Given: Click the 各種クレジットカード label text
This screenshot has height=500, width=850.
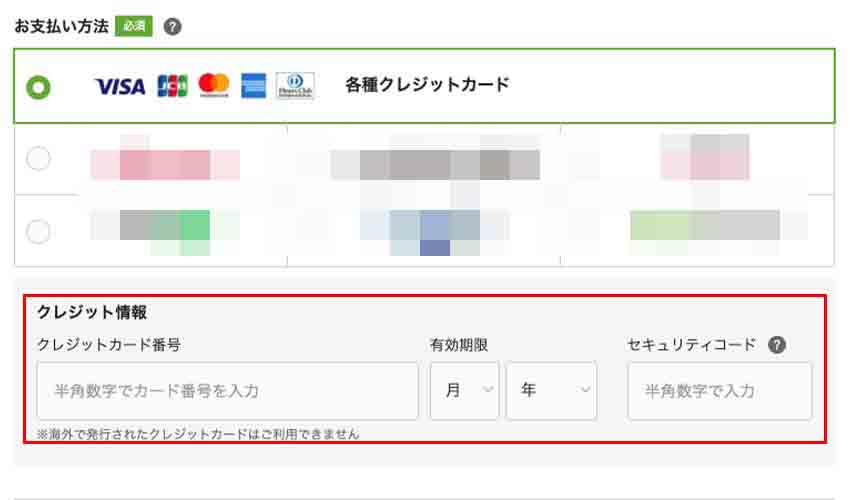Looking at the screenshot, I should pos(427,85).
